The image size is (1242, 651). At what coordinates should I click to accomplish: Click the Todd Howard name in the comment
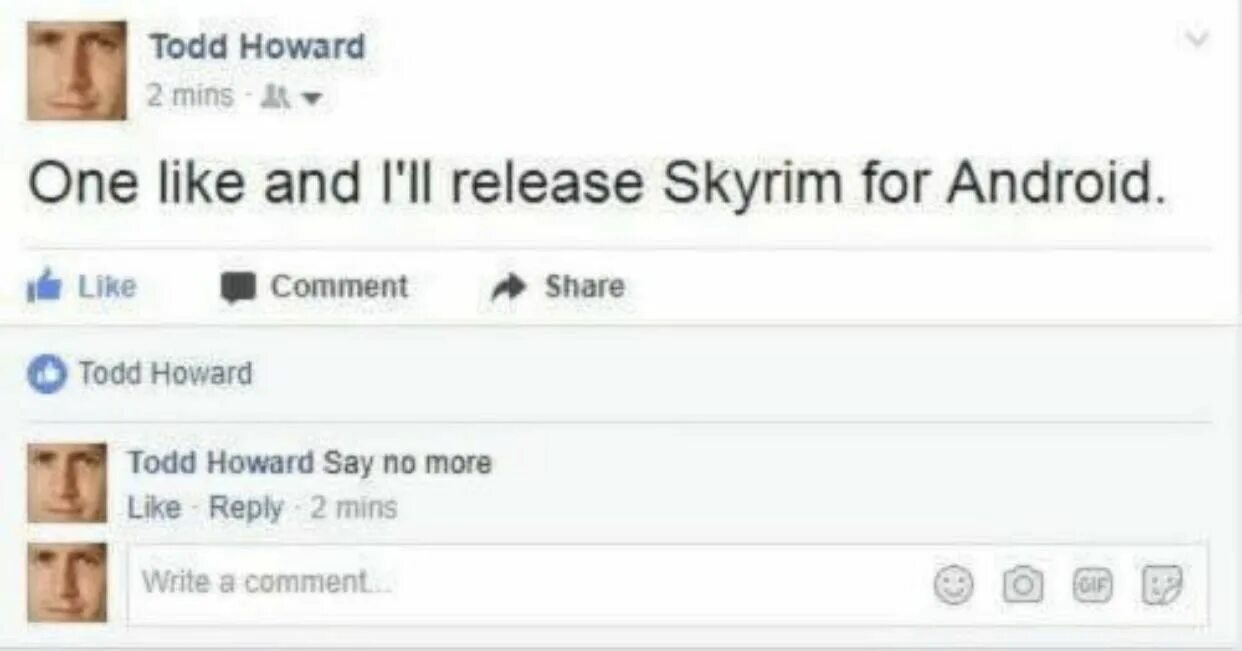pos(221,463)
